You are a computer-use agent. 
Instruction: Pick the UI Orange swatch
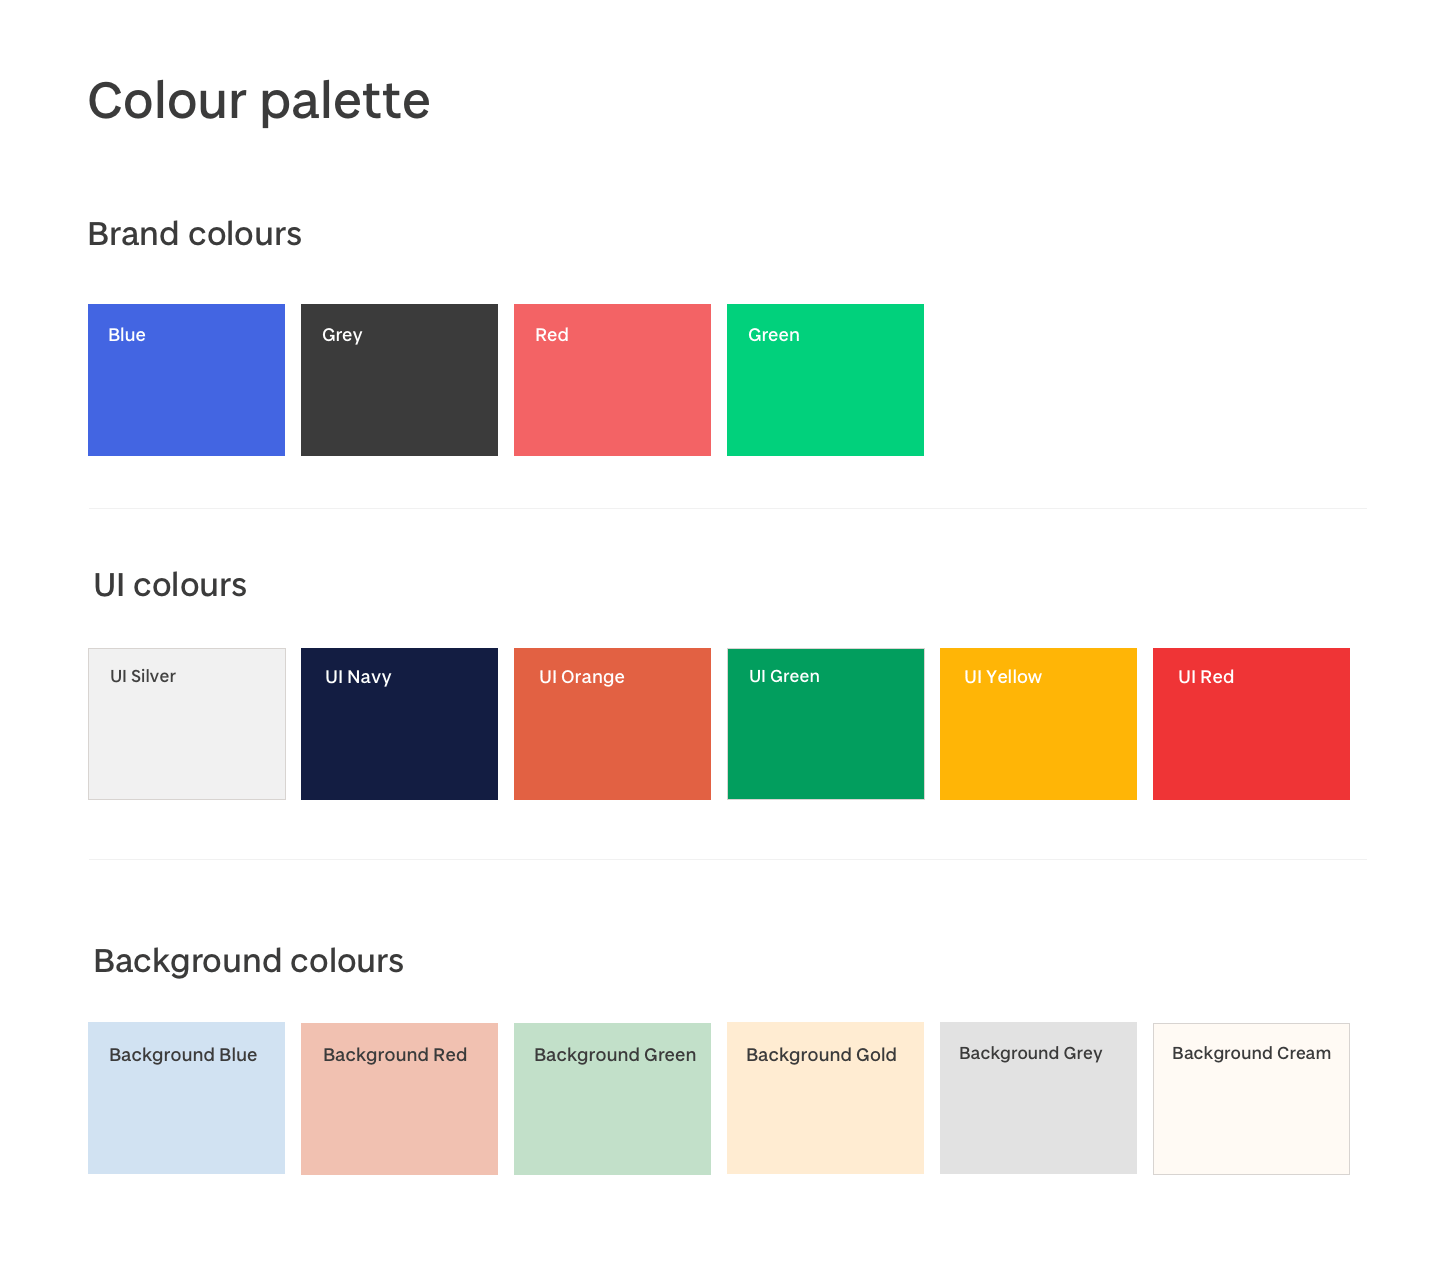612,724
